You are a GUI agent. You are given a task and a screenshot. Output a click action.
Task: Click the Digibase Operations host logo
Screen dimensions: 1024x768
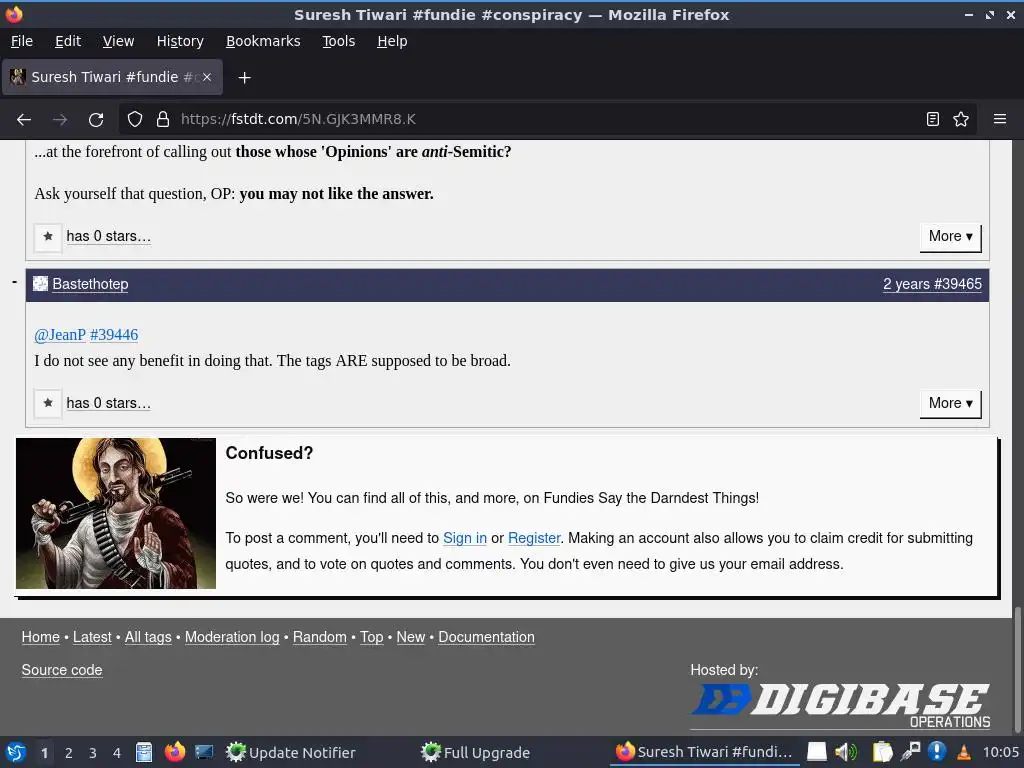[840, 705]
